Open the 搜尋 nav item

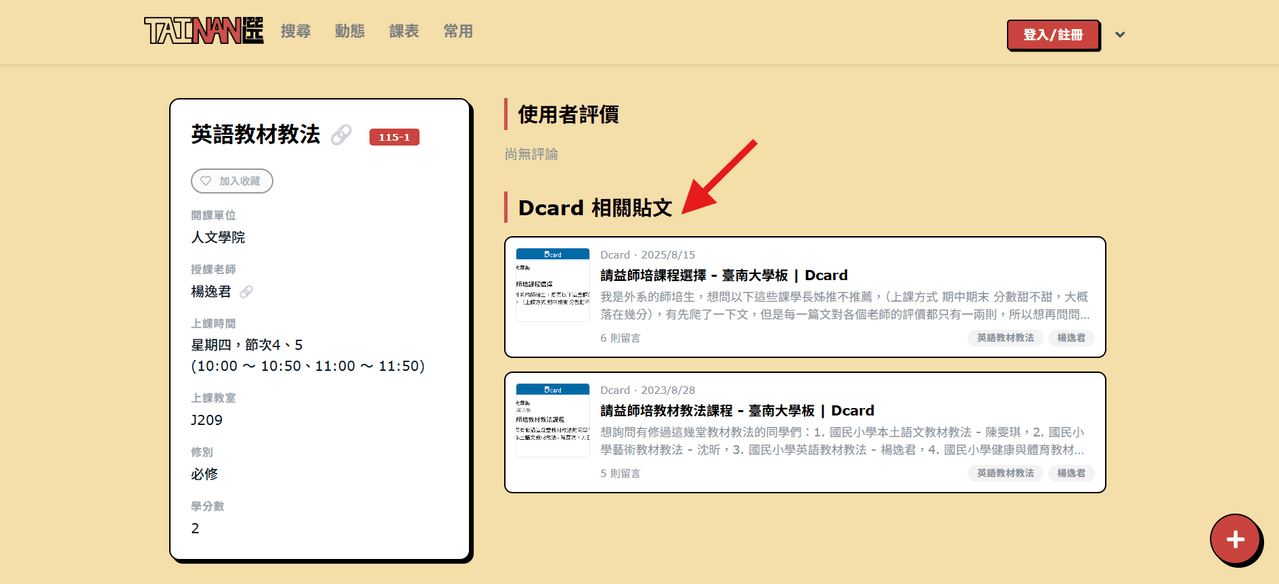296,32
